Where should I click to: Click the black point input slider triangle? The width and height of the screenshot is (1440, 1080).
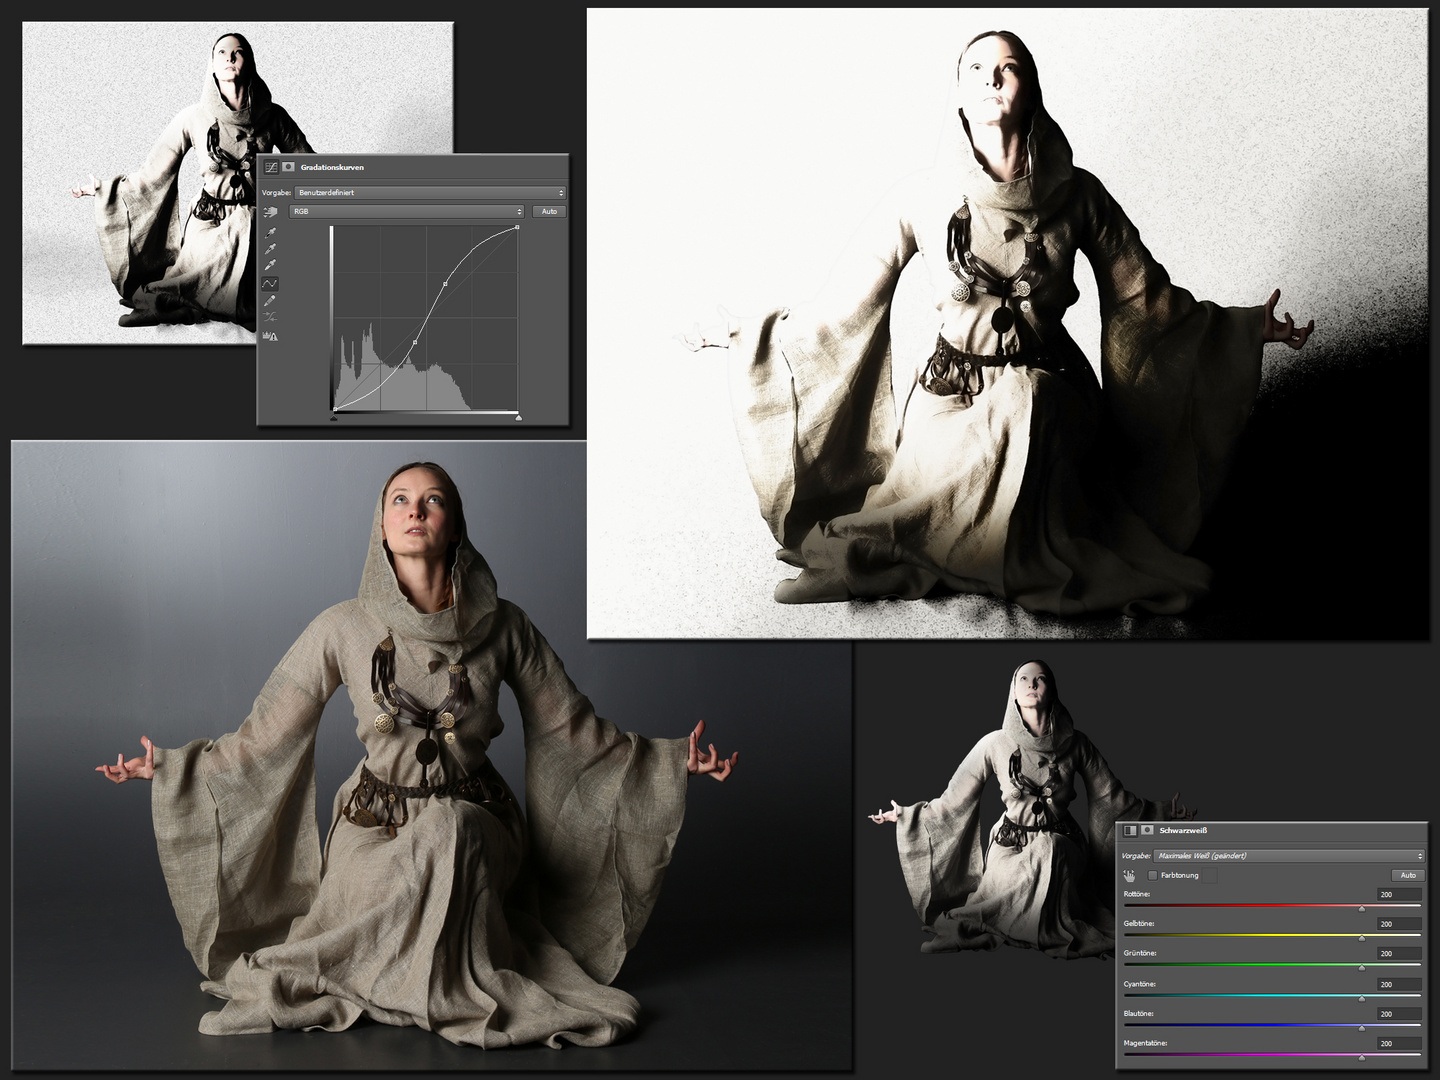(x=333, y=418)
